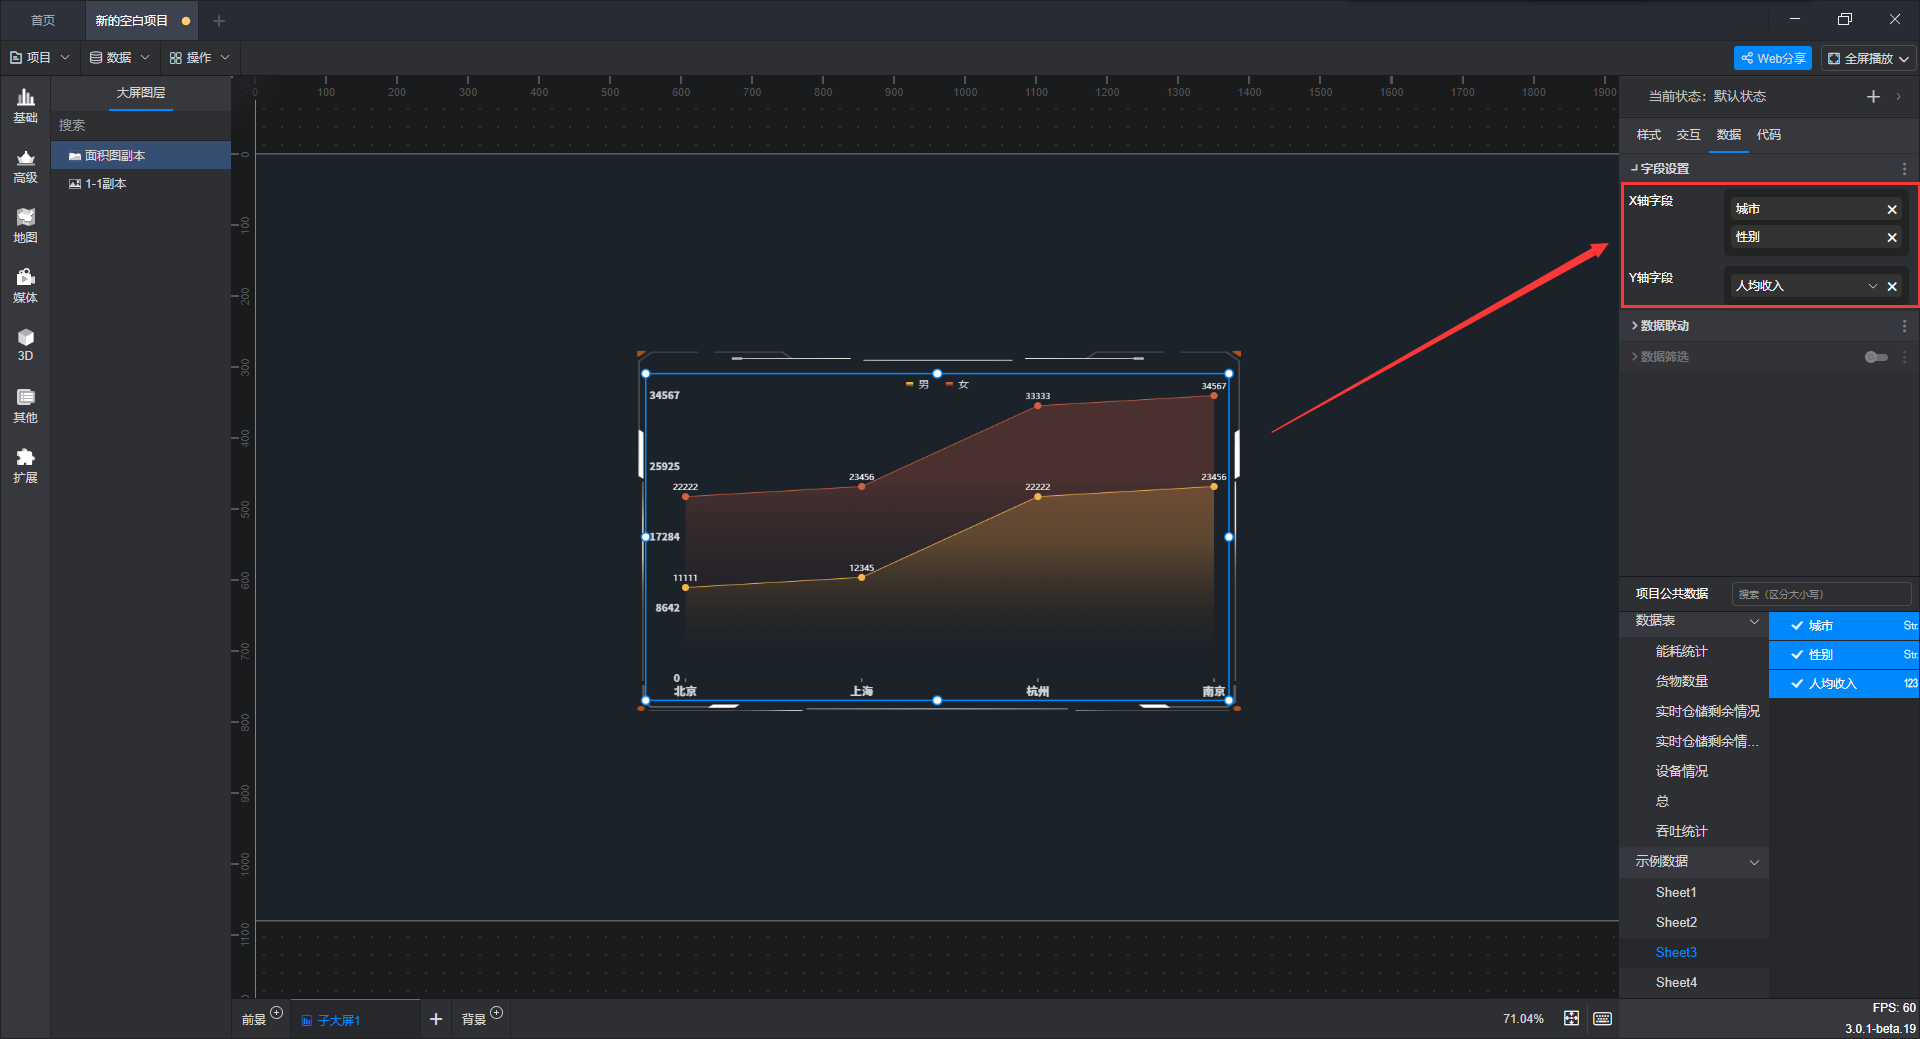Viewport: 1920px width, 1039px height.
Task: Click the 项目公共数据 search field
Action: 1821,594
